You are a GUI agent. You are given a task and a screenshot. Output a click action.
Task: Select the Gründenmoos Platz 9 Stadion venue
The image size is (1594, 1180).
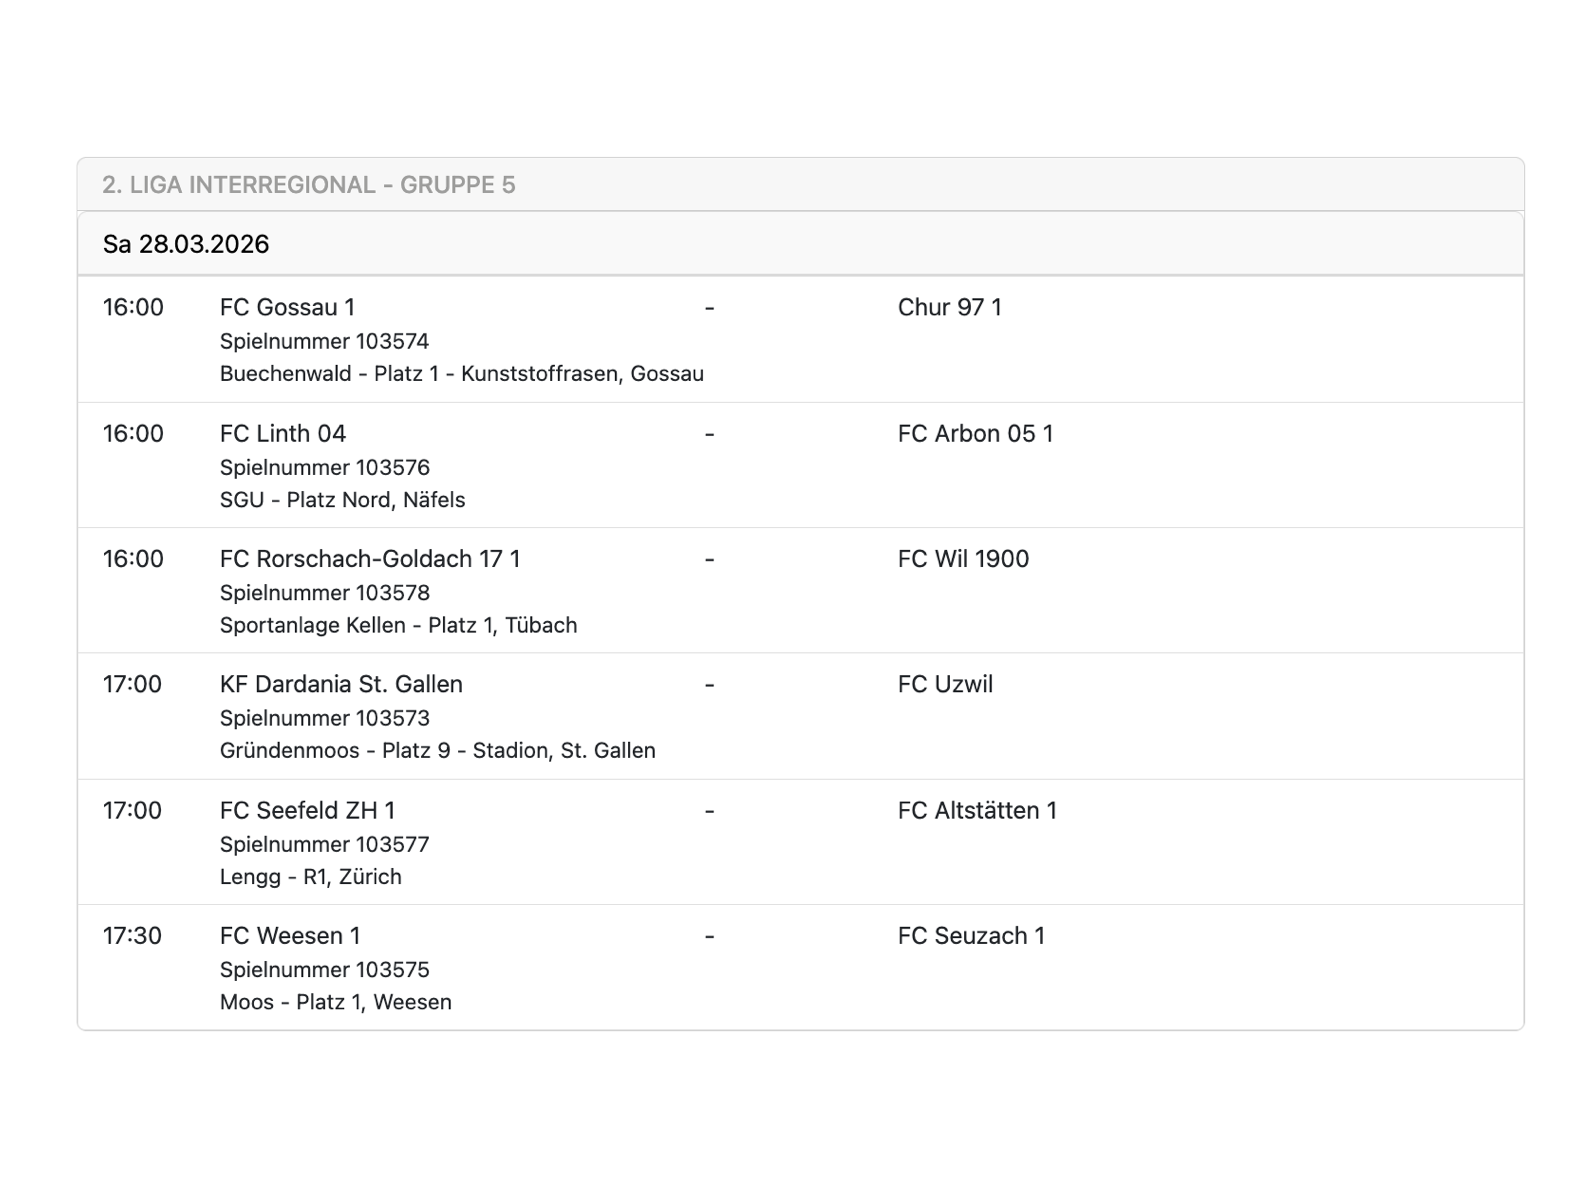click(437, 751)
